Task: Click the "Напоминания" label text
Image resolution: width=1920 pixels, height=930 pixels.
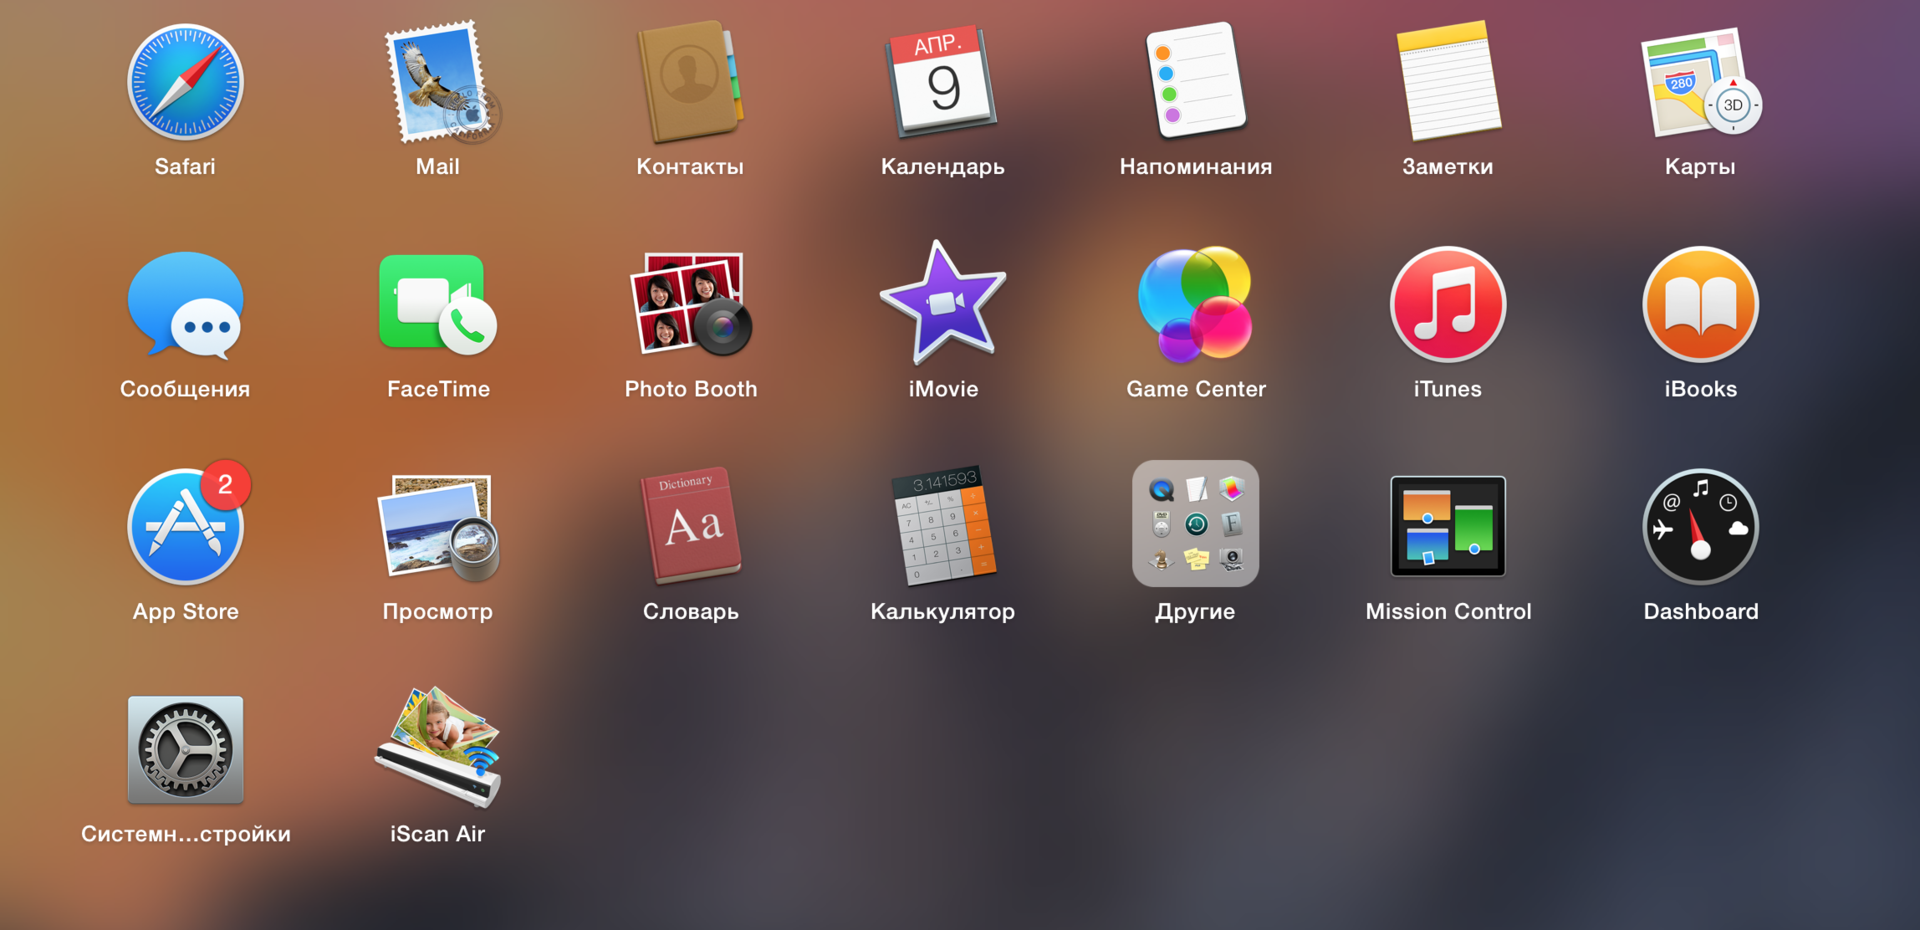Action: pyautogui.click(x=1195, y=166)
